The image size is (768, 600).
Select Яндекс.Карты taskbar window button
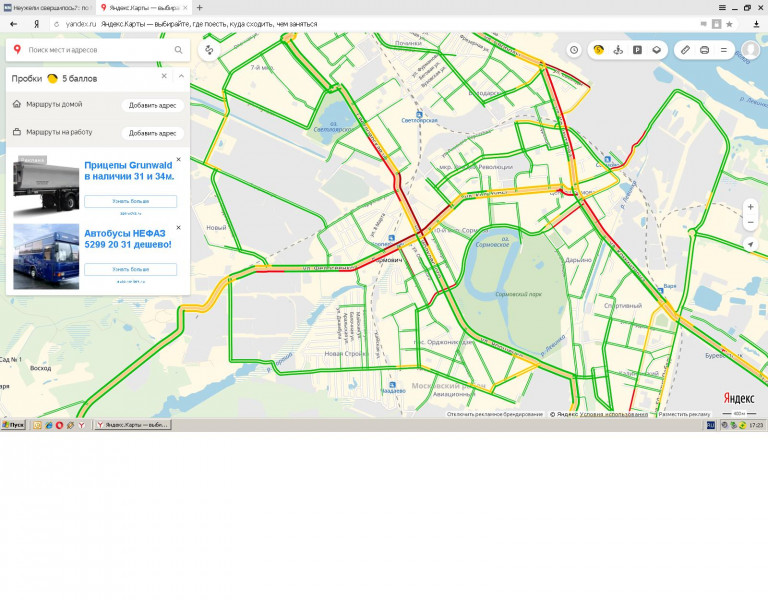coord(132,425)
